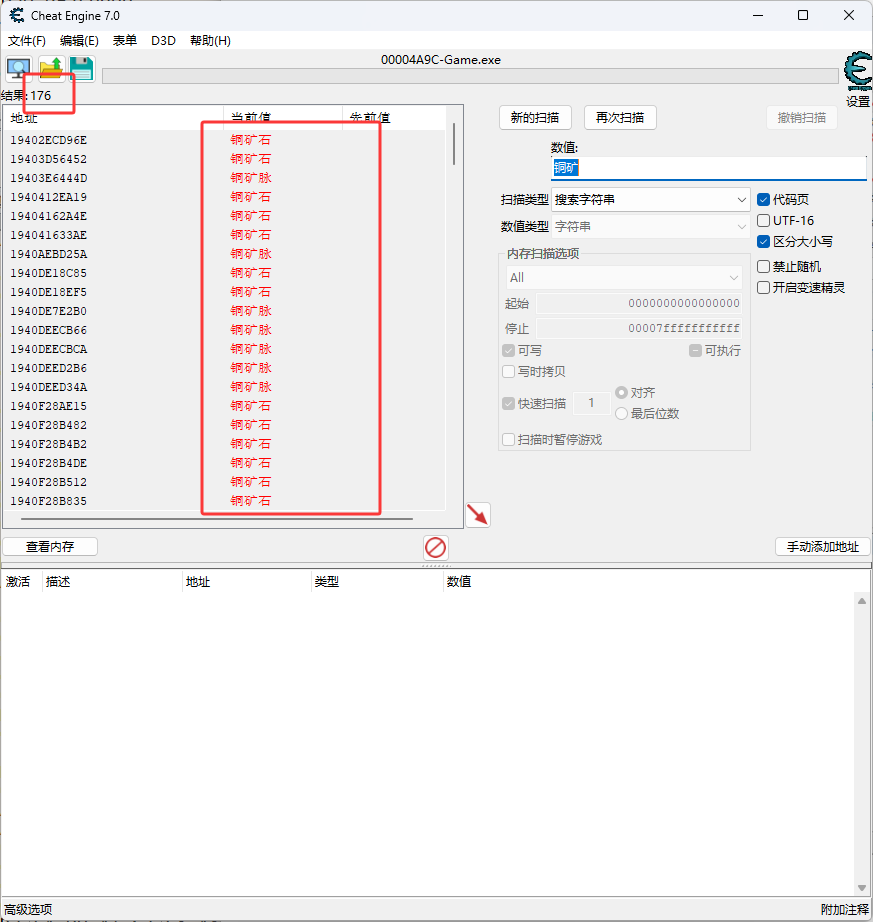
Task: Click the 停止 stop address field
Action: (638, 328)
